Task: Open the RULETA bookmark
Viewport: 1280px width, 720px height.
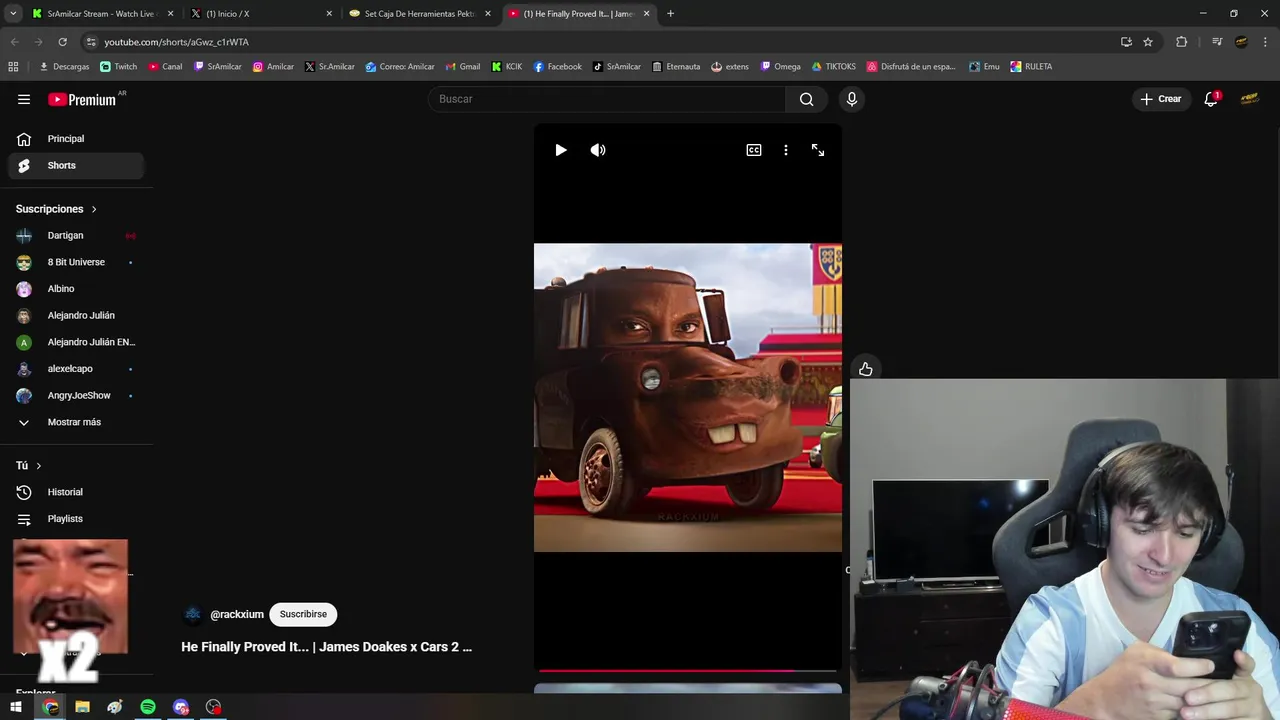Action: click(1031, 67)
